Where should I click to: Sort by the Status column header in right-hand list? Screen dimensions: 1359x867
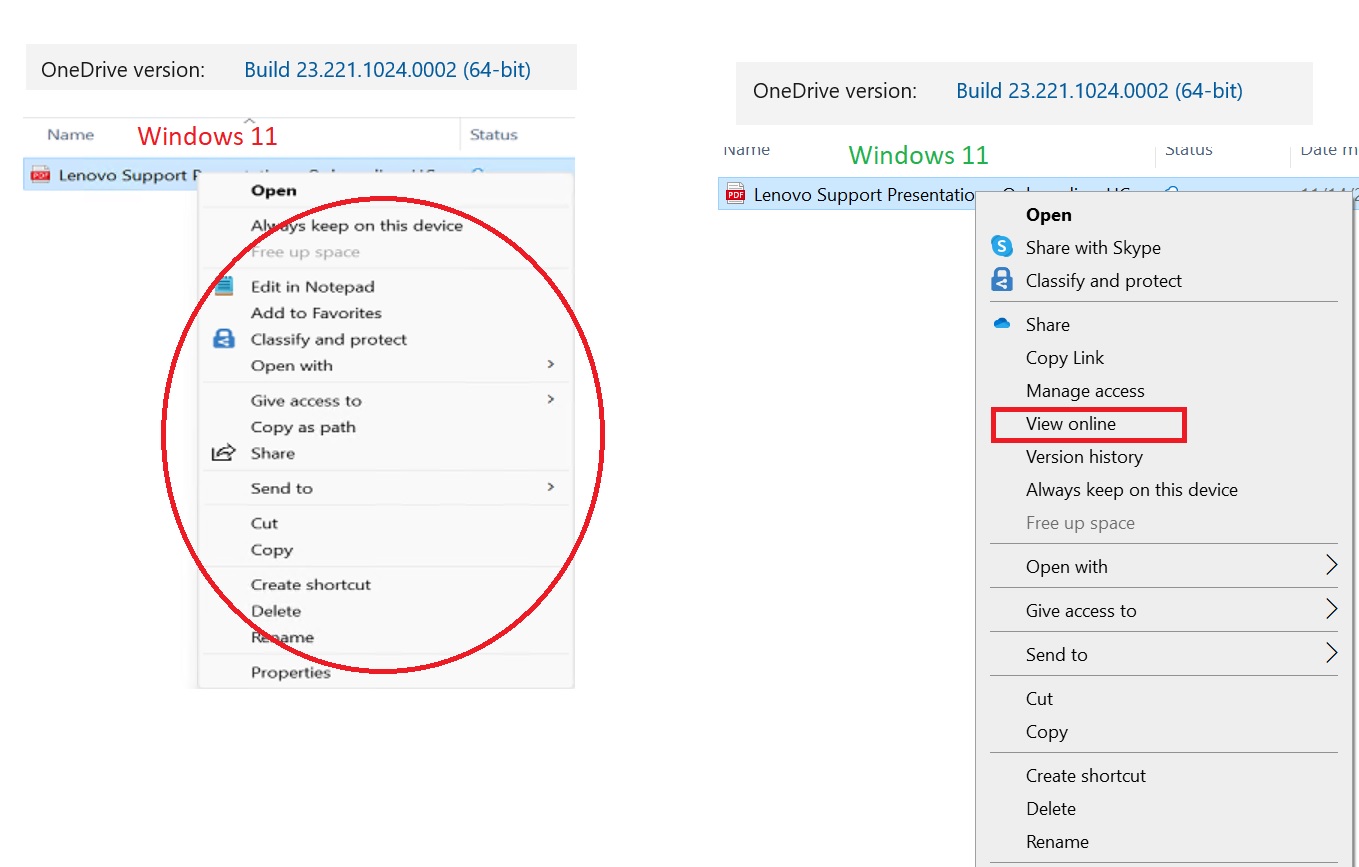click(x=1188, y=150)
